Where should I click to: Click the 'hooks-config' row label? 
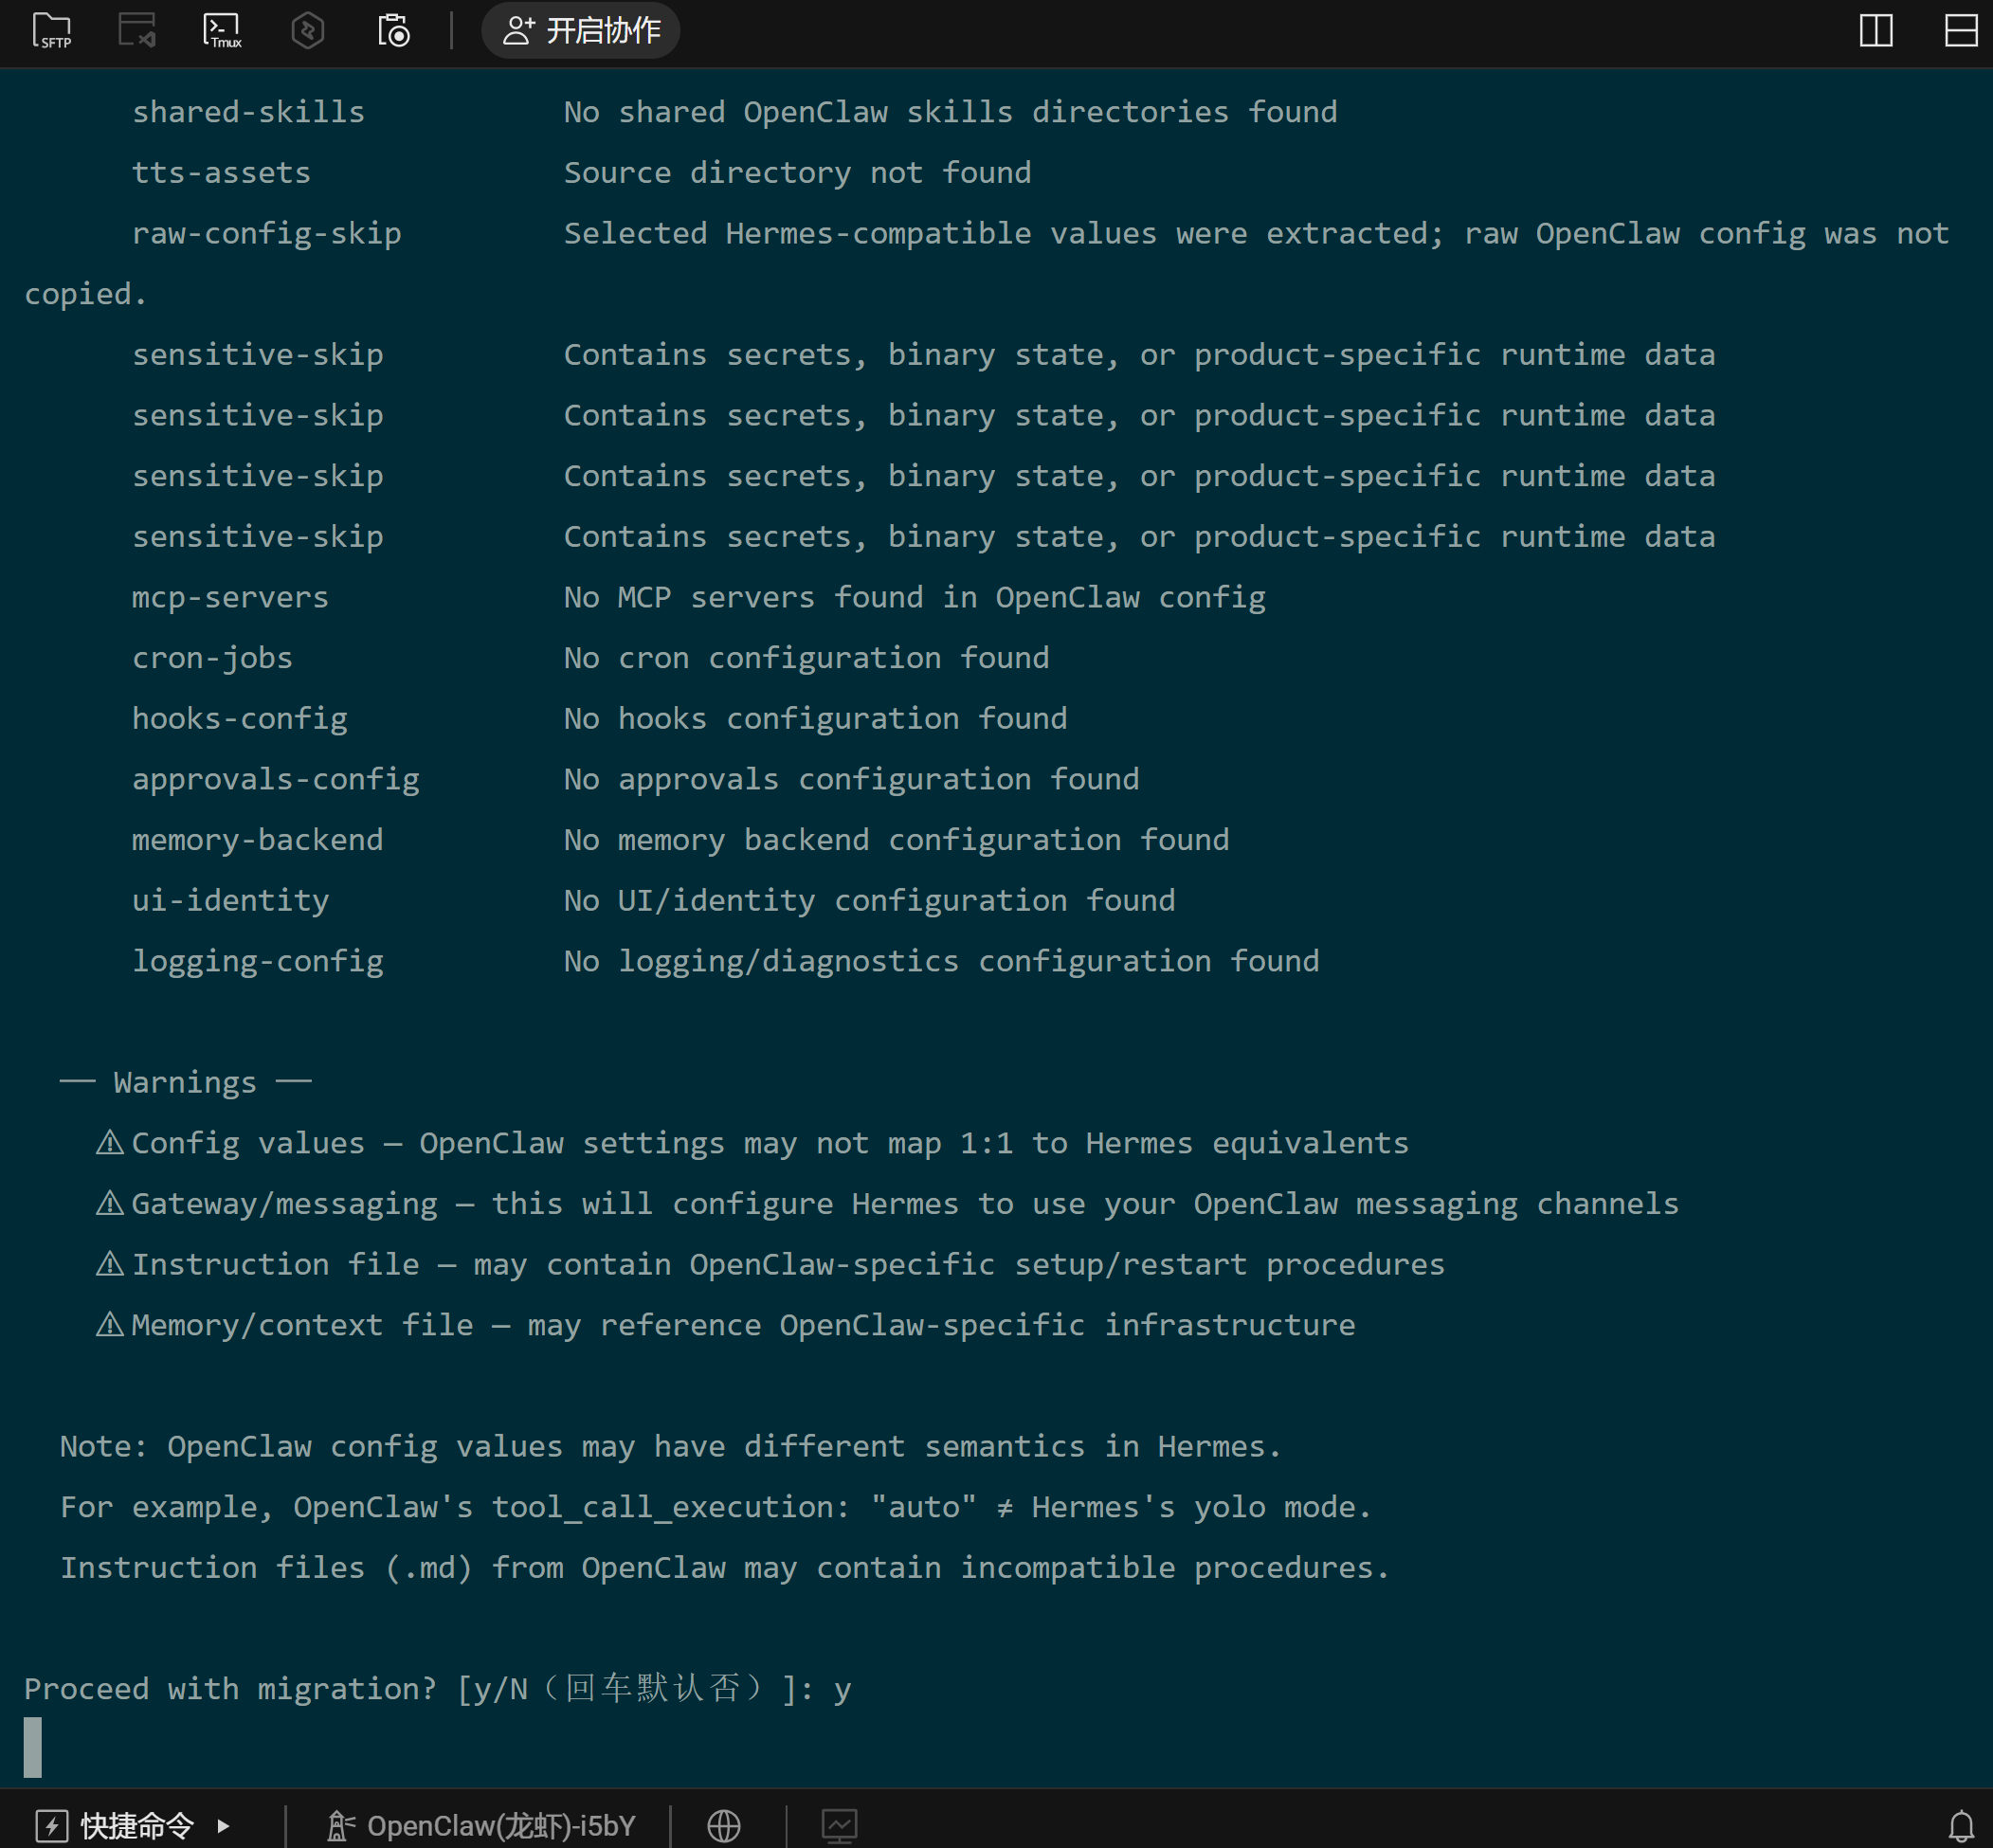[239, 718]
